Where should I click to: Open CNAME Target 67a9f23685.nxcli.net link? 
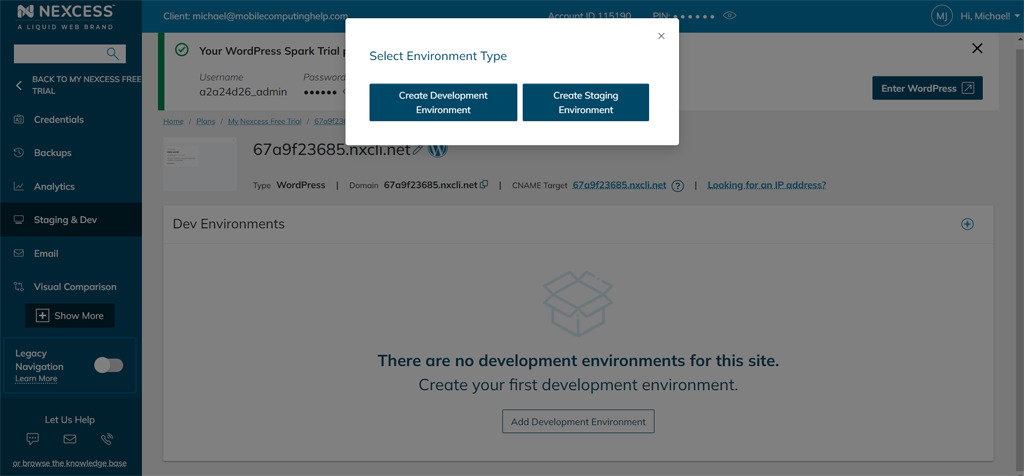pyautogui.click(x=619, y=185)
